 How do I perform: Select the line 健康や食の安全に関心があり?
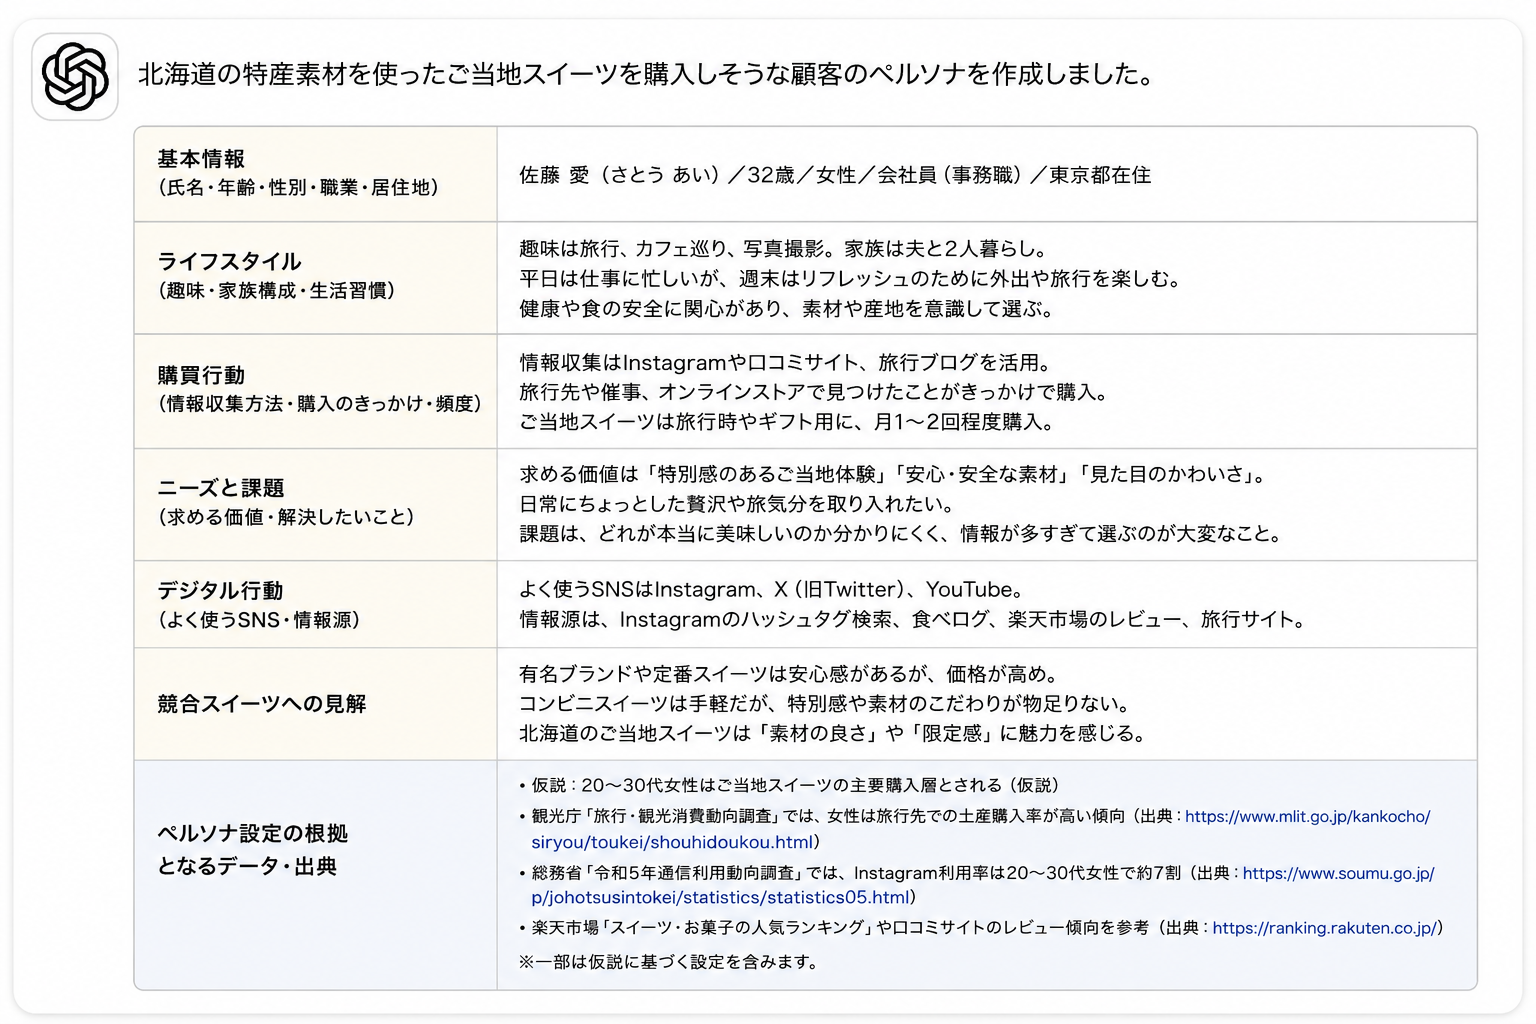tap(787, 309)
